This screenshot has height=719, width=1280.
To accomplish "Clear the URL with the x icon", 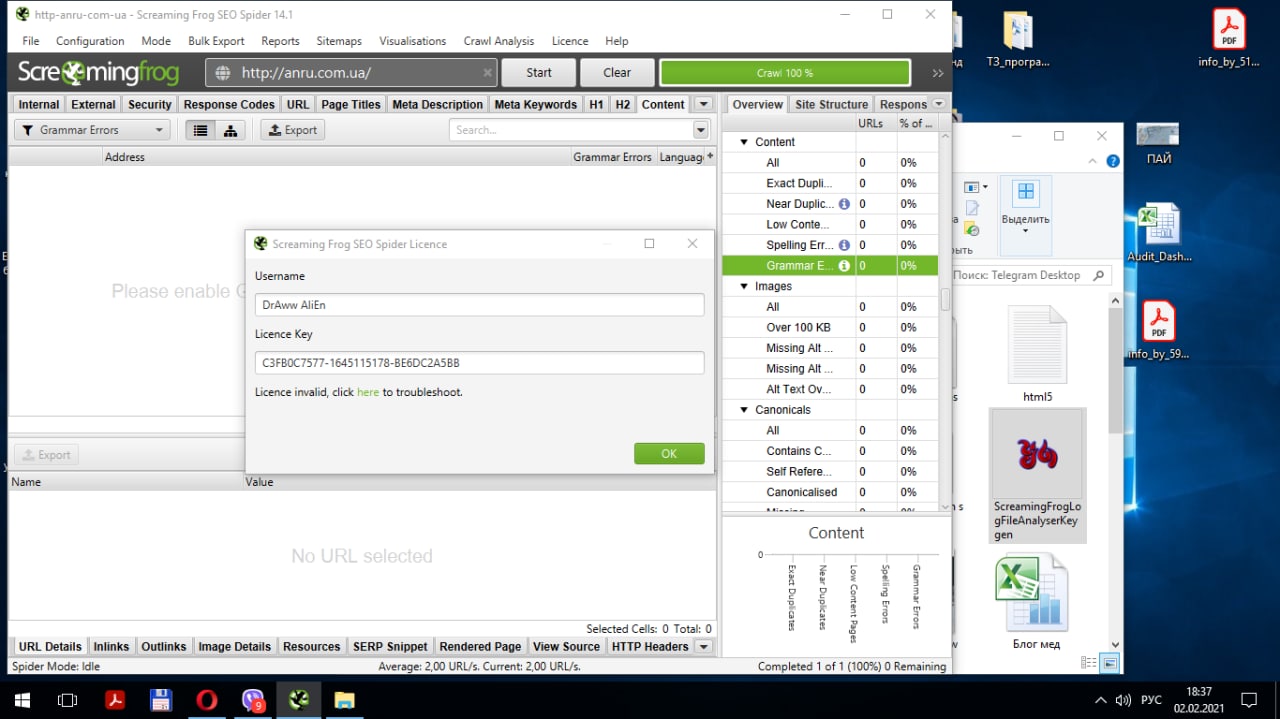I will click(487, 73).
